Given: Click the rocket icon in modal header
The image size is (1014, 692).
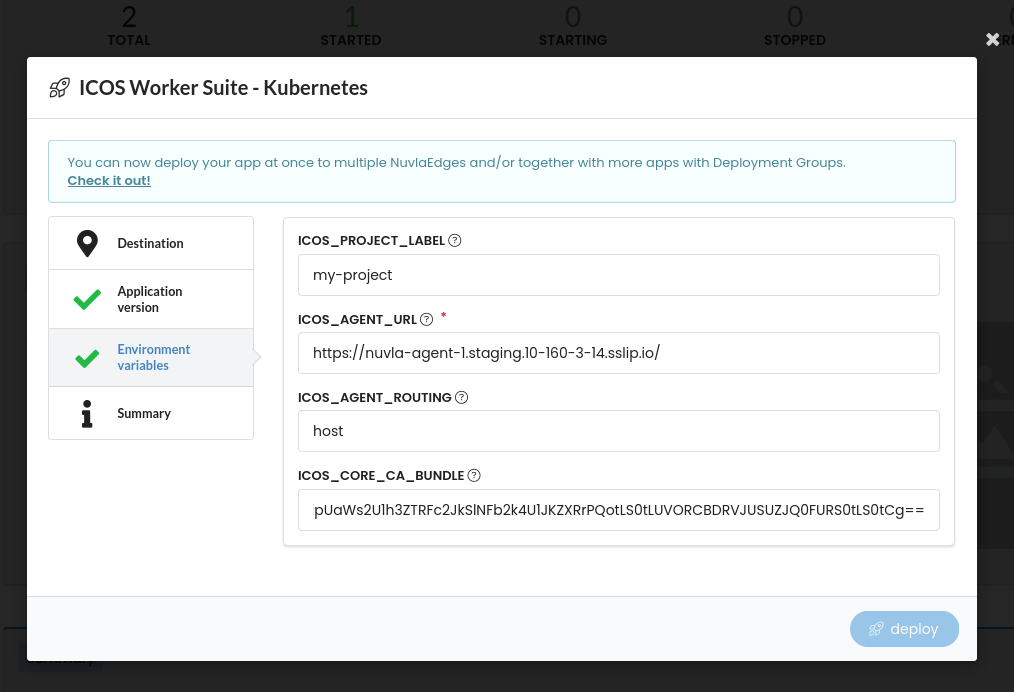Looking at the screenshot, I should point(59,88).
